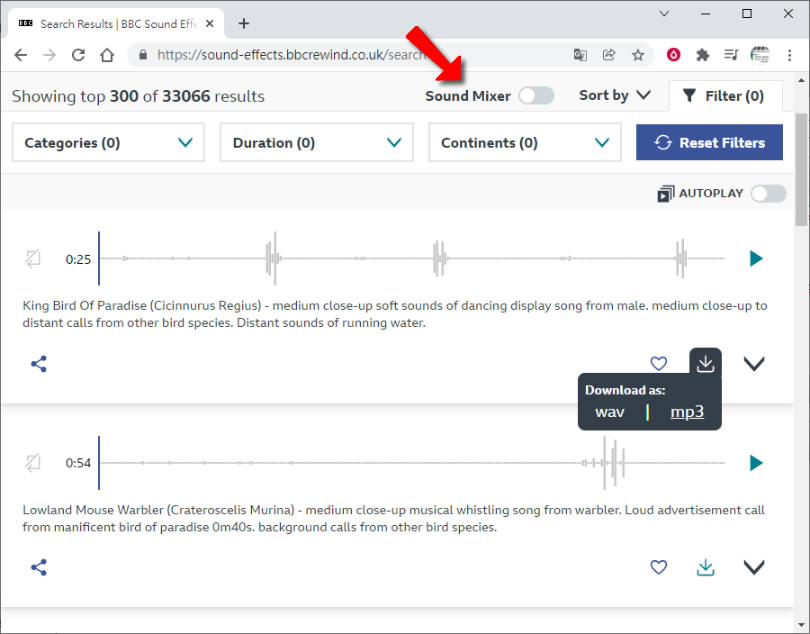The image size is (810, 634).
Task: Bookmark this page with the star icon
Action: click(x=638, y=55)
